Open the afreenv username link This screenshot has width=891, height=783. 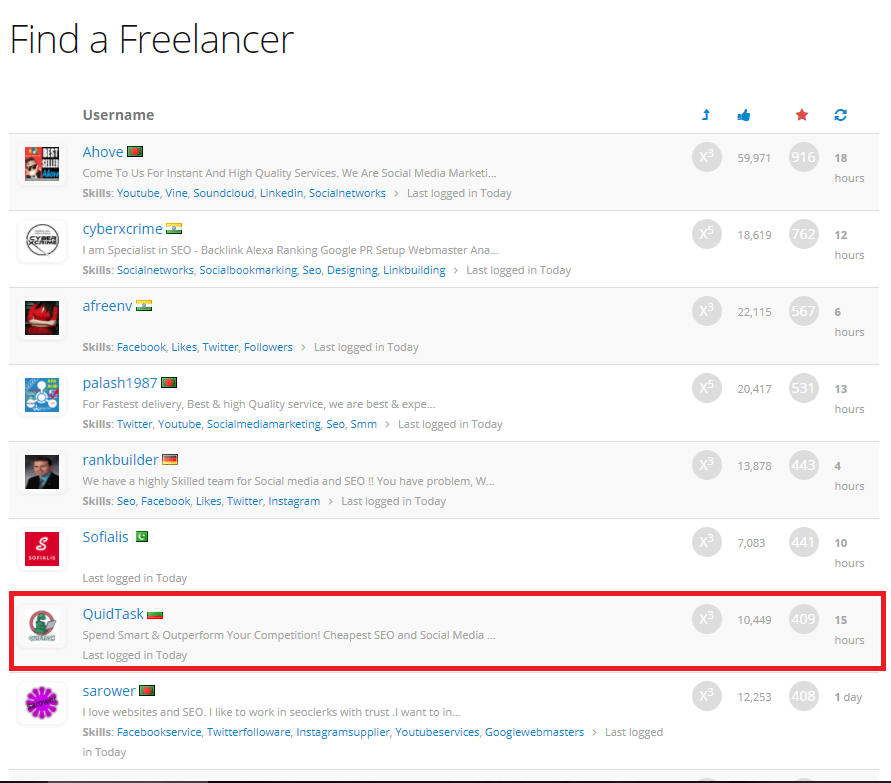[x=107, y=305]
